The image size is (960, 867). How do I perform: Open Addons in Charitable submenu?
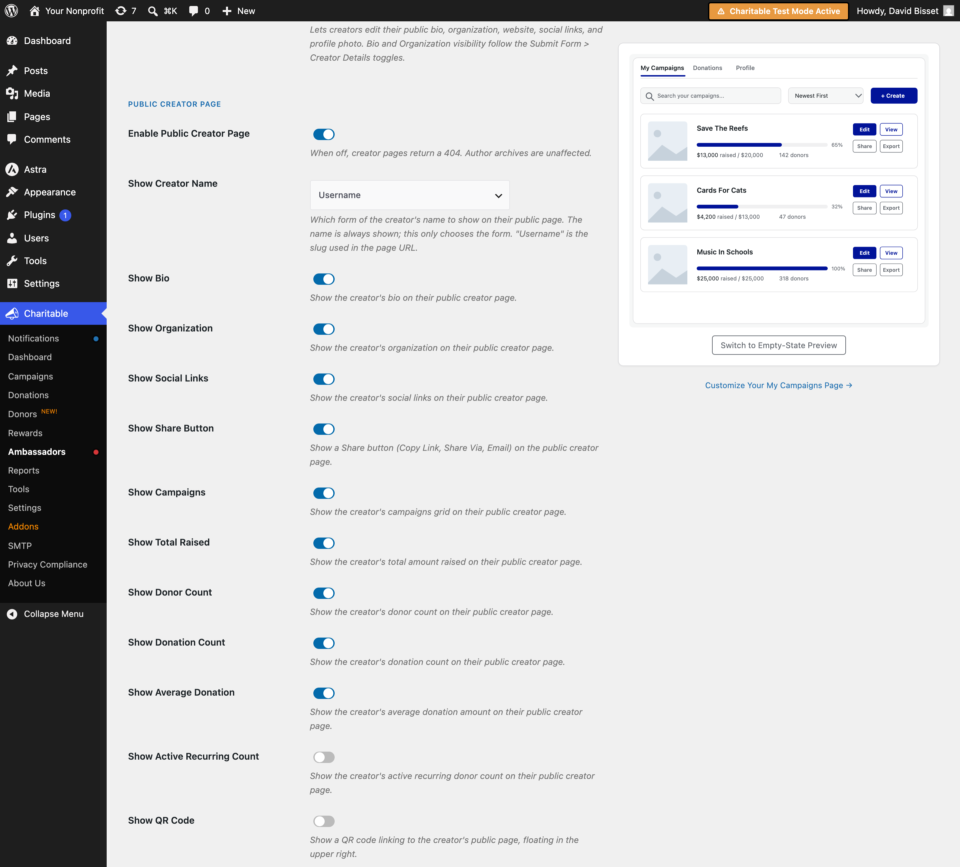coord(23,527)
